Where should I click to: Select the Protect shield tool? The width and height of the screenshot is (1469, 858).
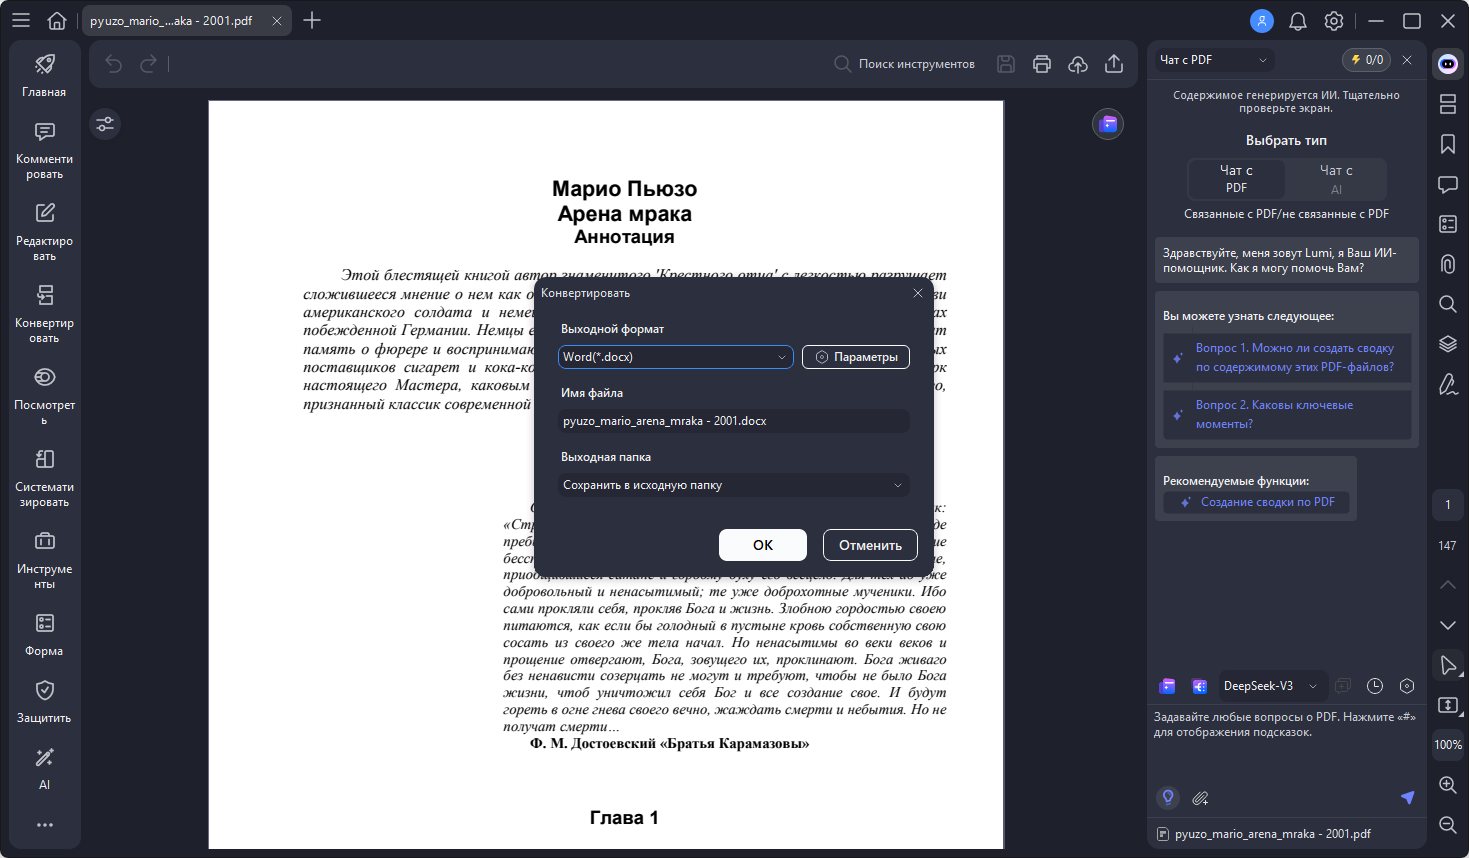pos(44,701)
